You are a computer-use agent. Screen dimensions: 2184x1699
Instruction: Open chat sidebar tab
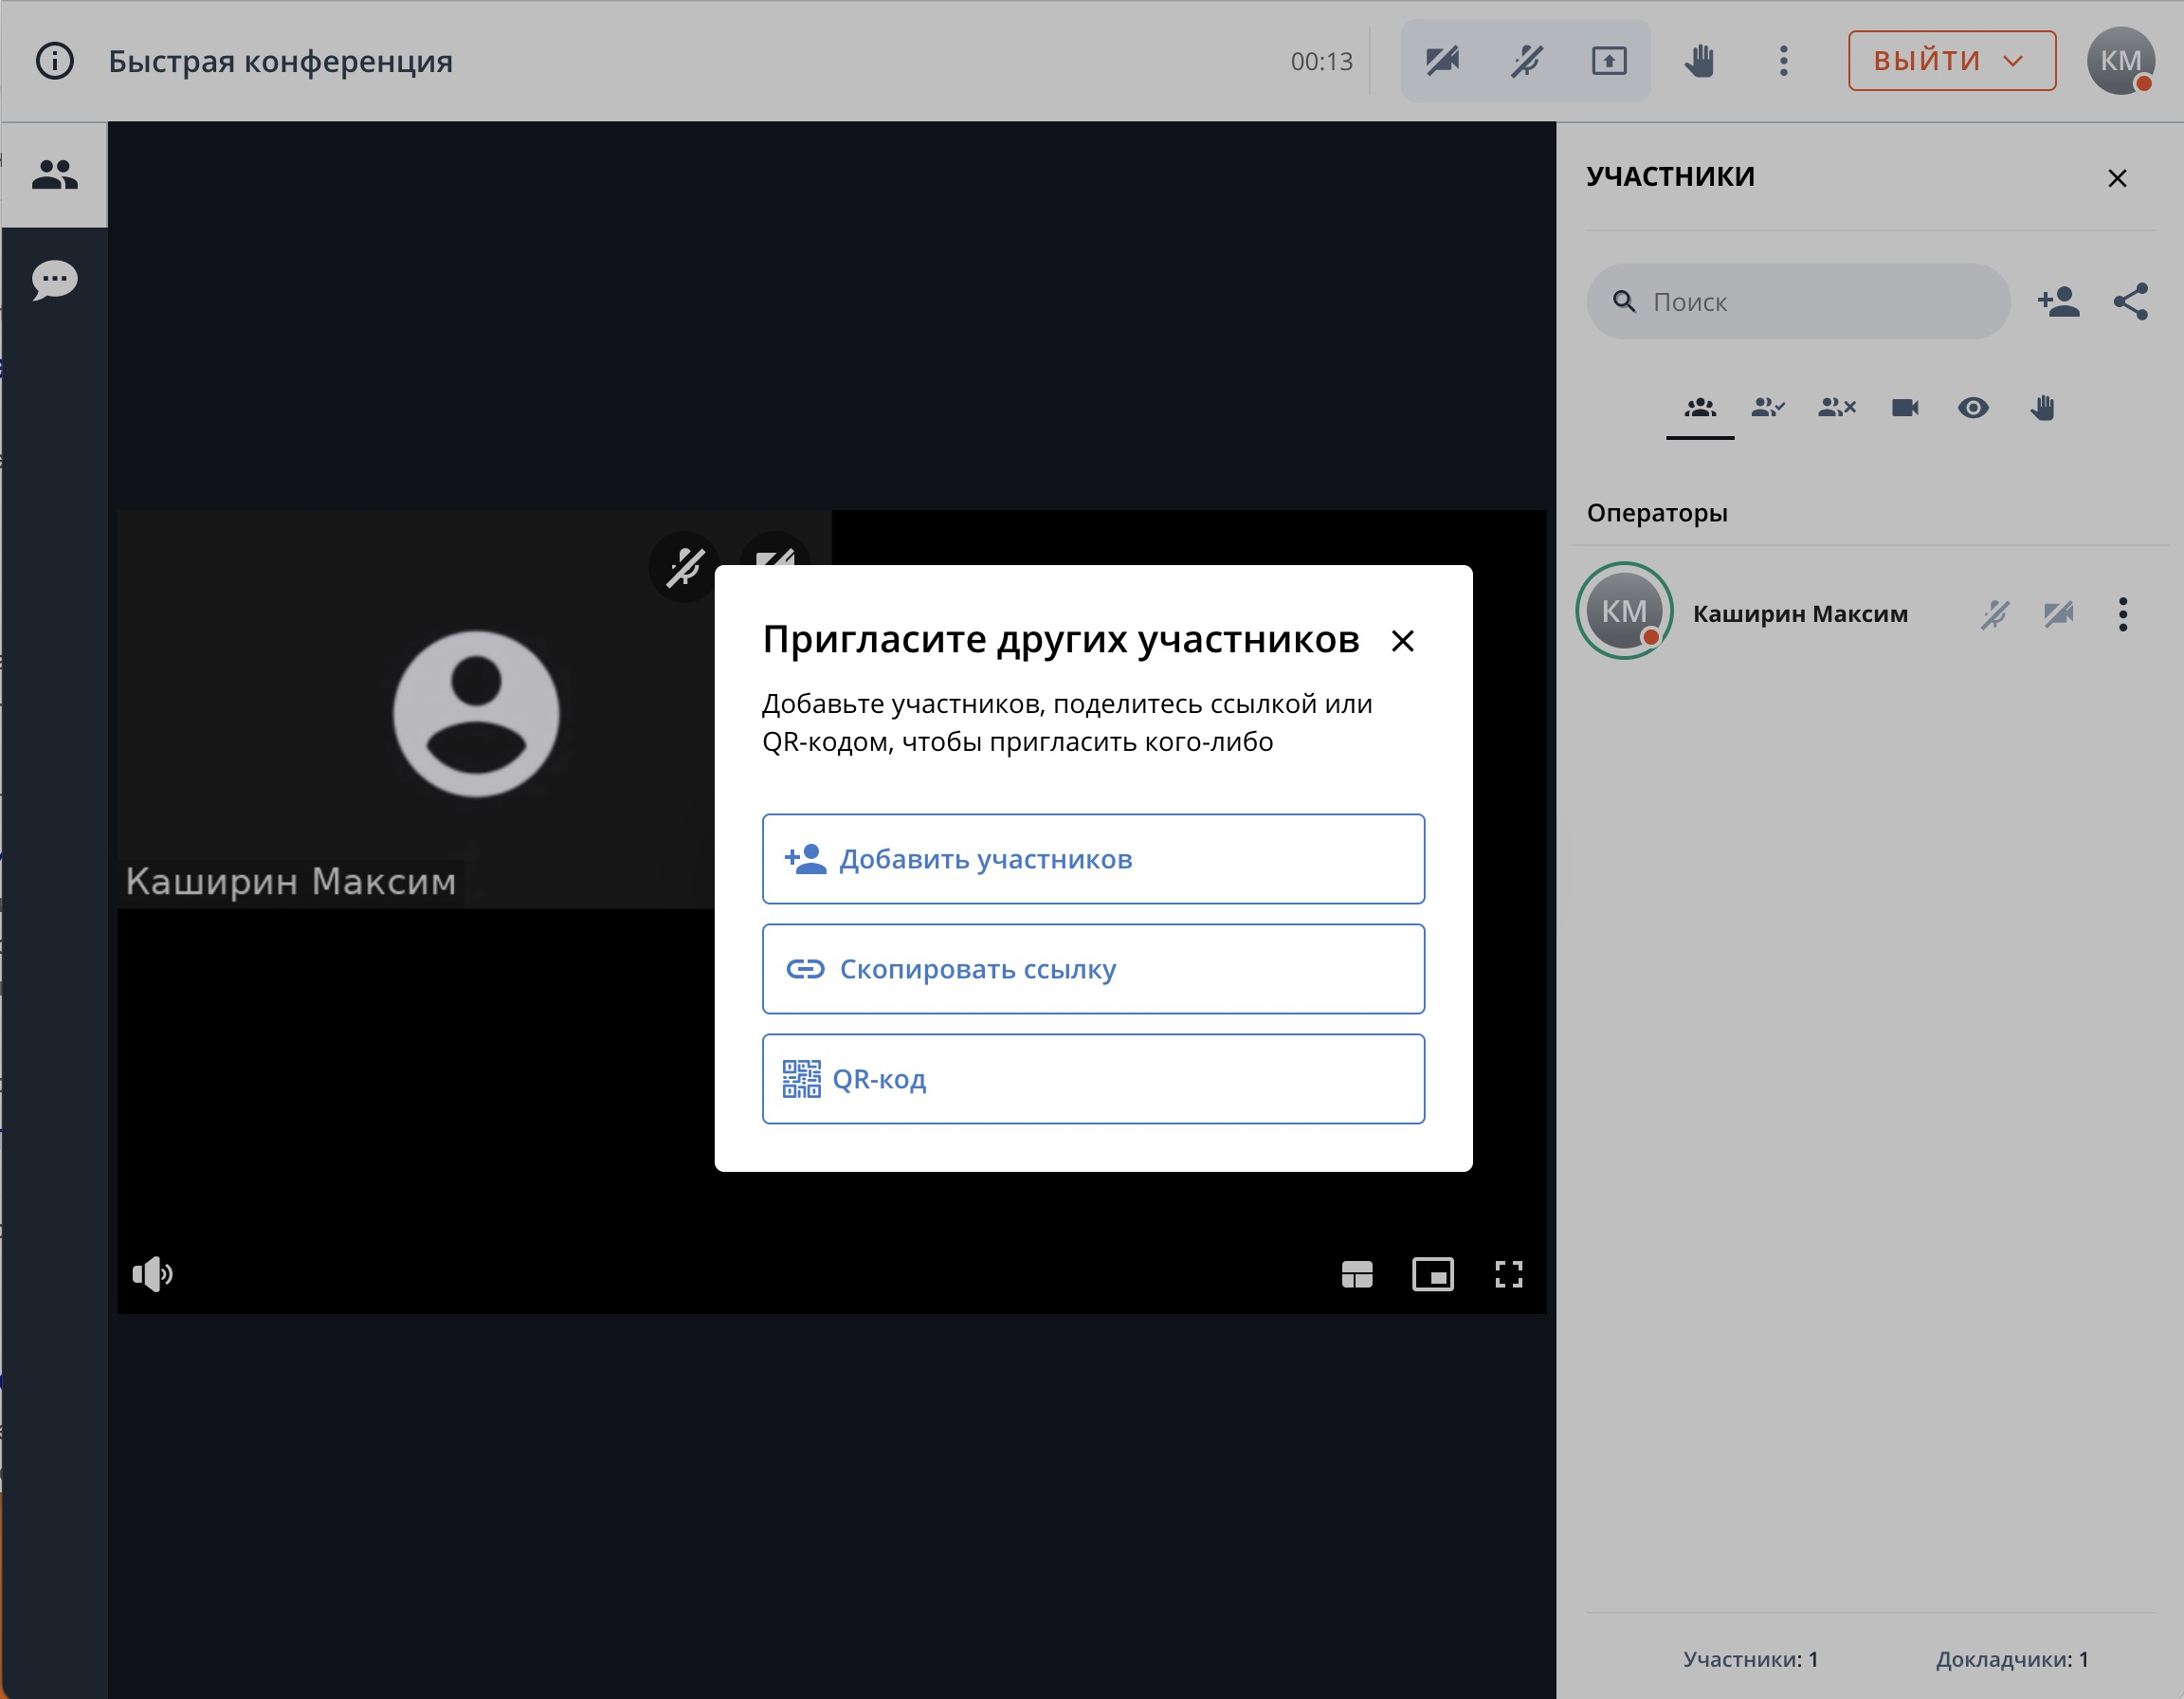[55, 280]
